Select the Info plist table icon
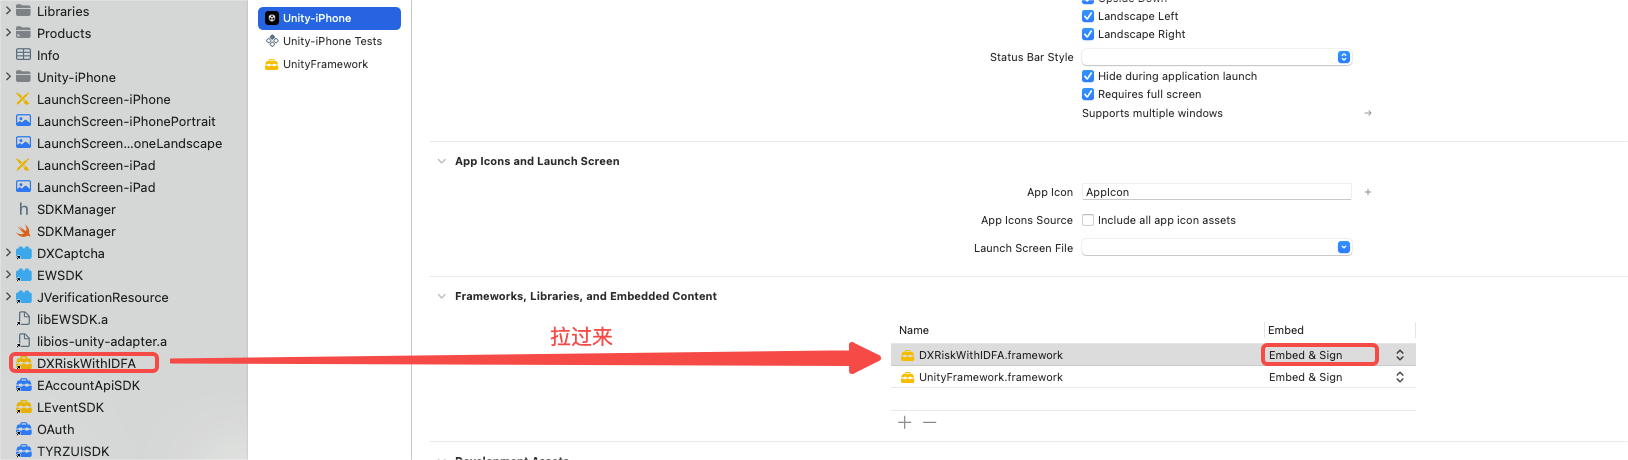 [24, 55]
